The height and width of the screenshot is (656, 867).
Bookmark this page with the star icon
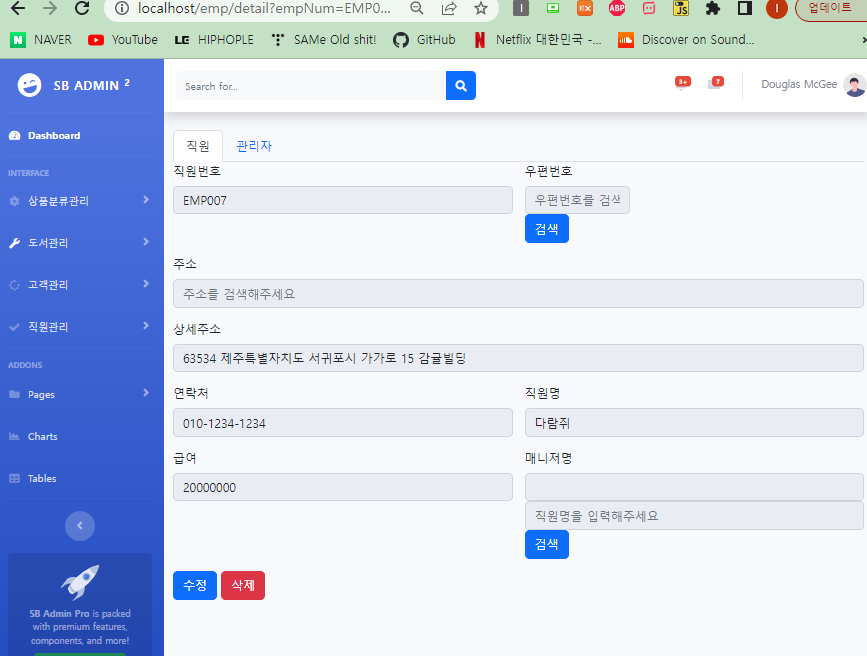[x=481, y=8]
